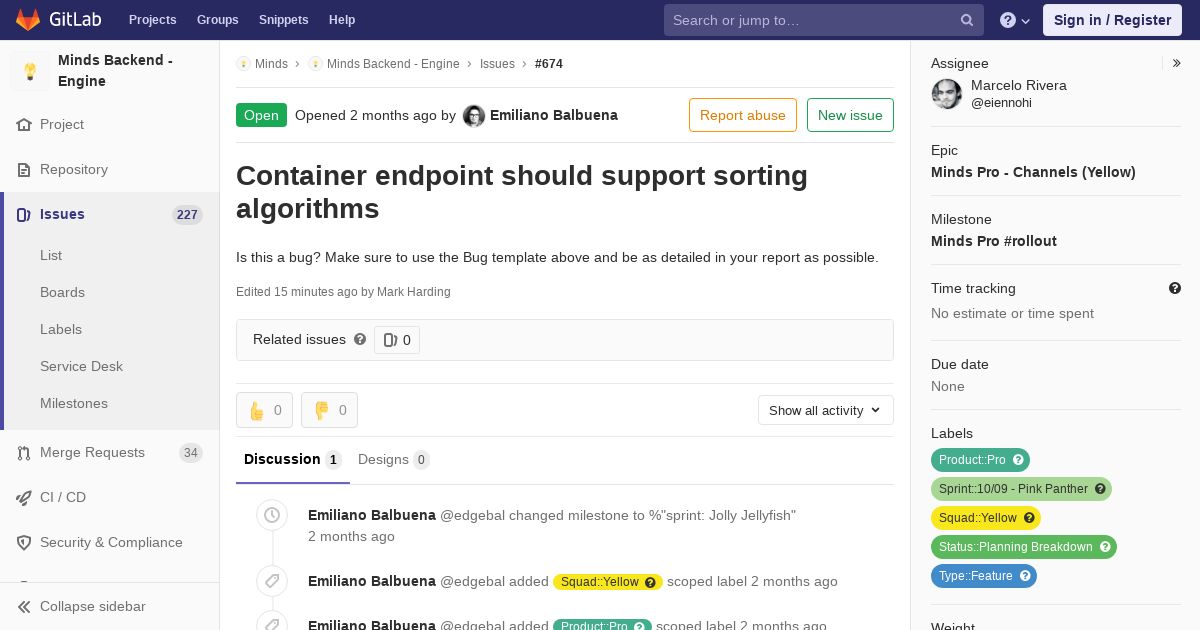This screenshot has height=630, width=1200.
Task: Open the Show all activity dropdown
Action: (826, 410)
